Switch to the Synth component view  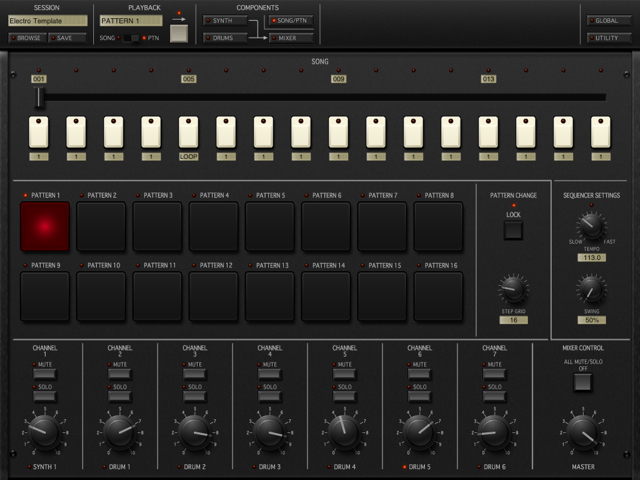point(224,20)
